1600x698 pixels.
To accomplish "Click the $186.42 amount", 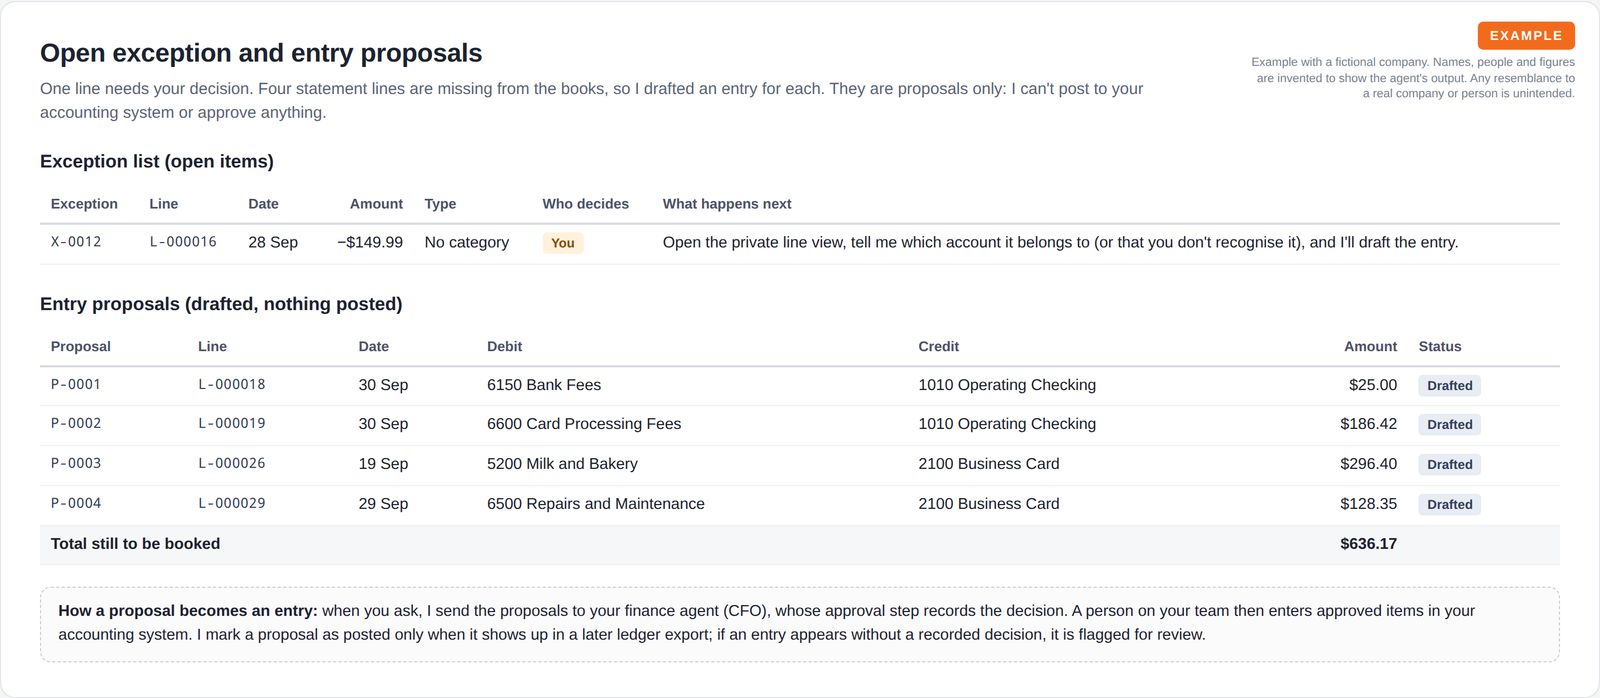I will click(1369, 424).
